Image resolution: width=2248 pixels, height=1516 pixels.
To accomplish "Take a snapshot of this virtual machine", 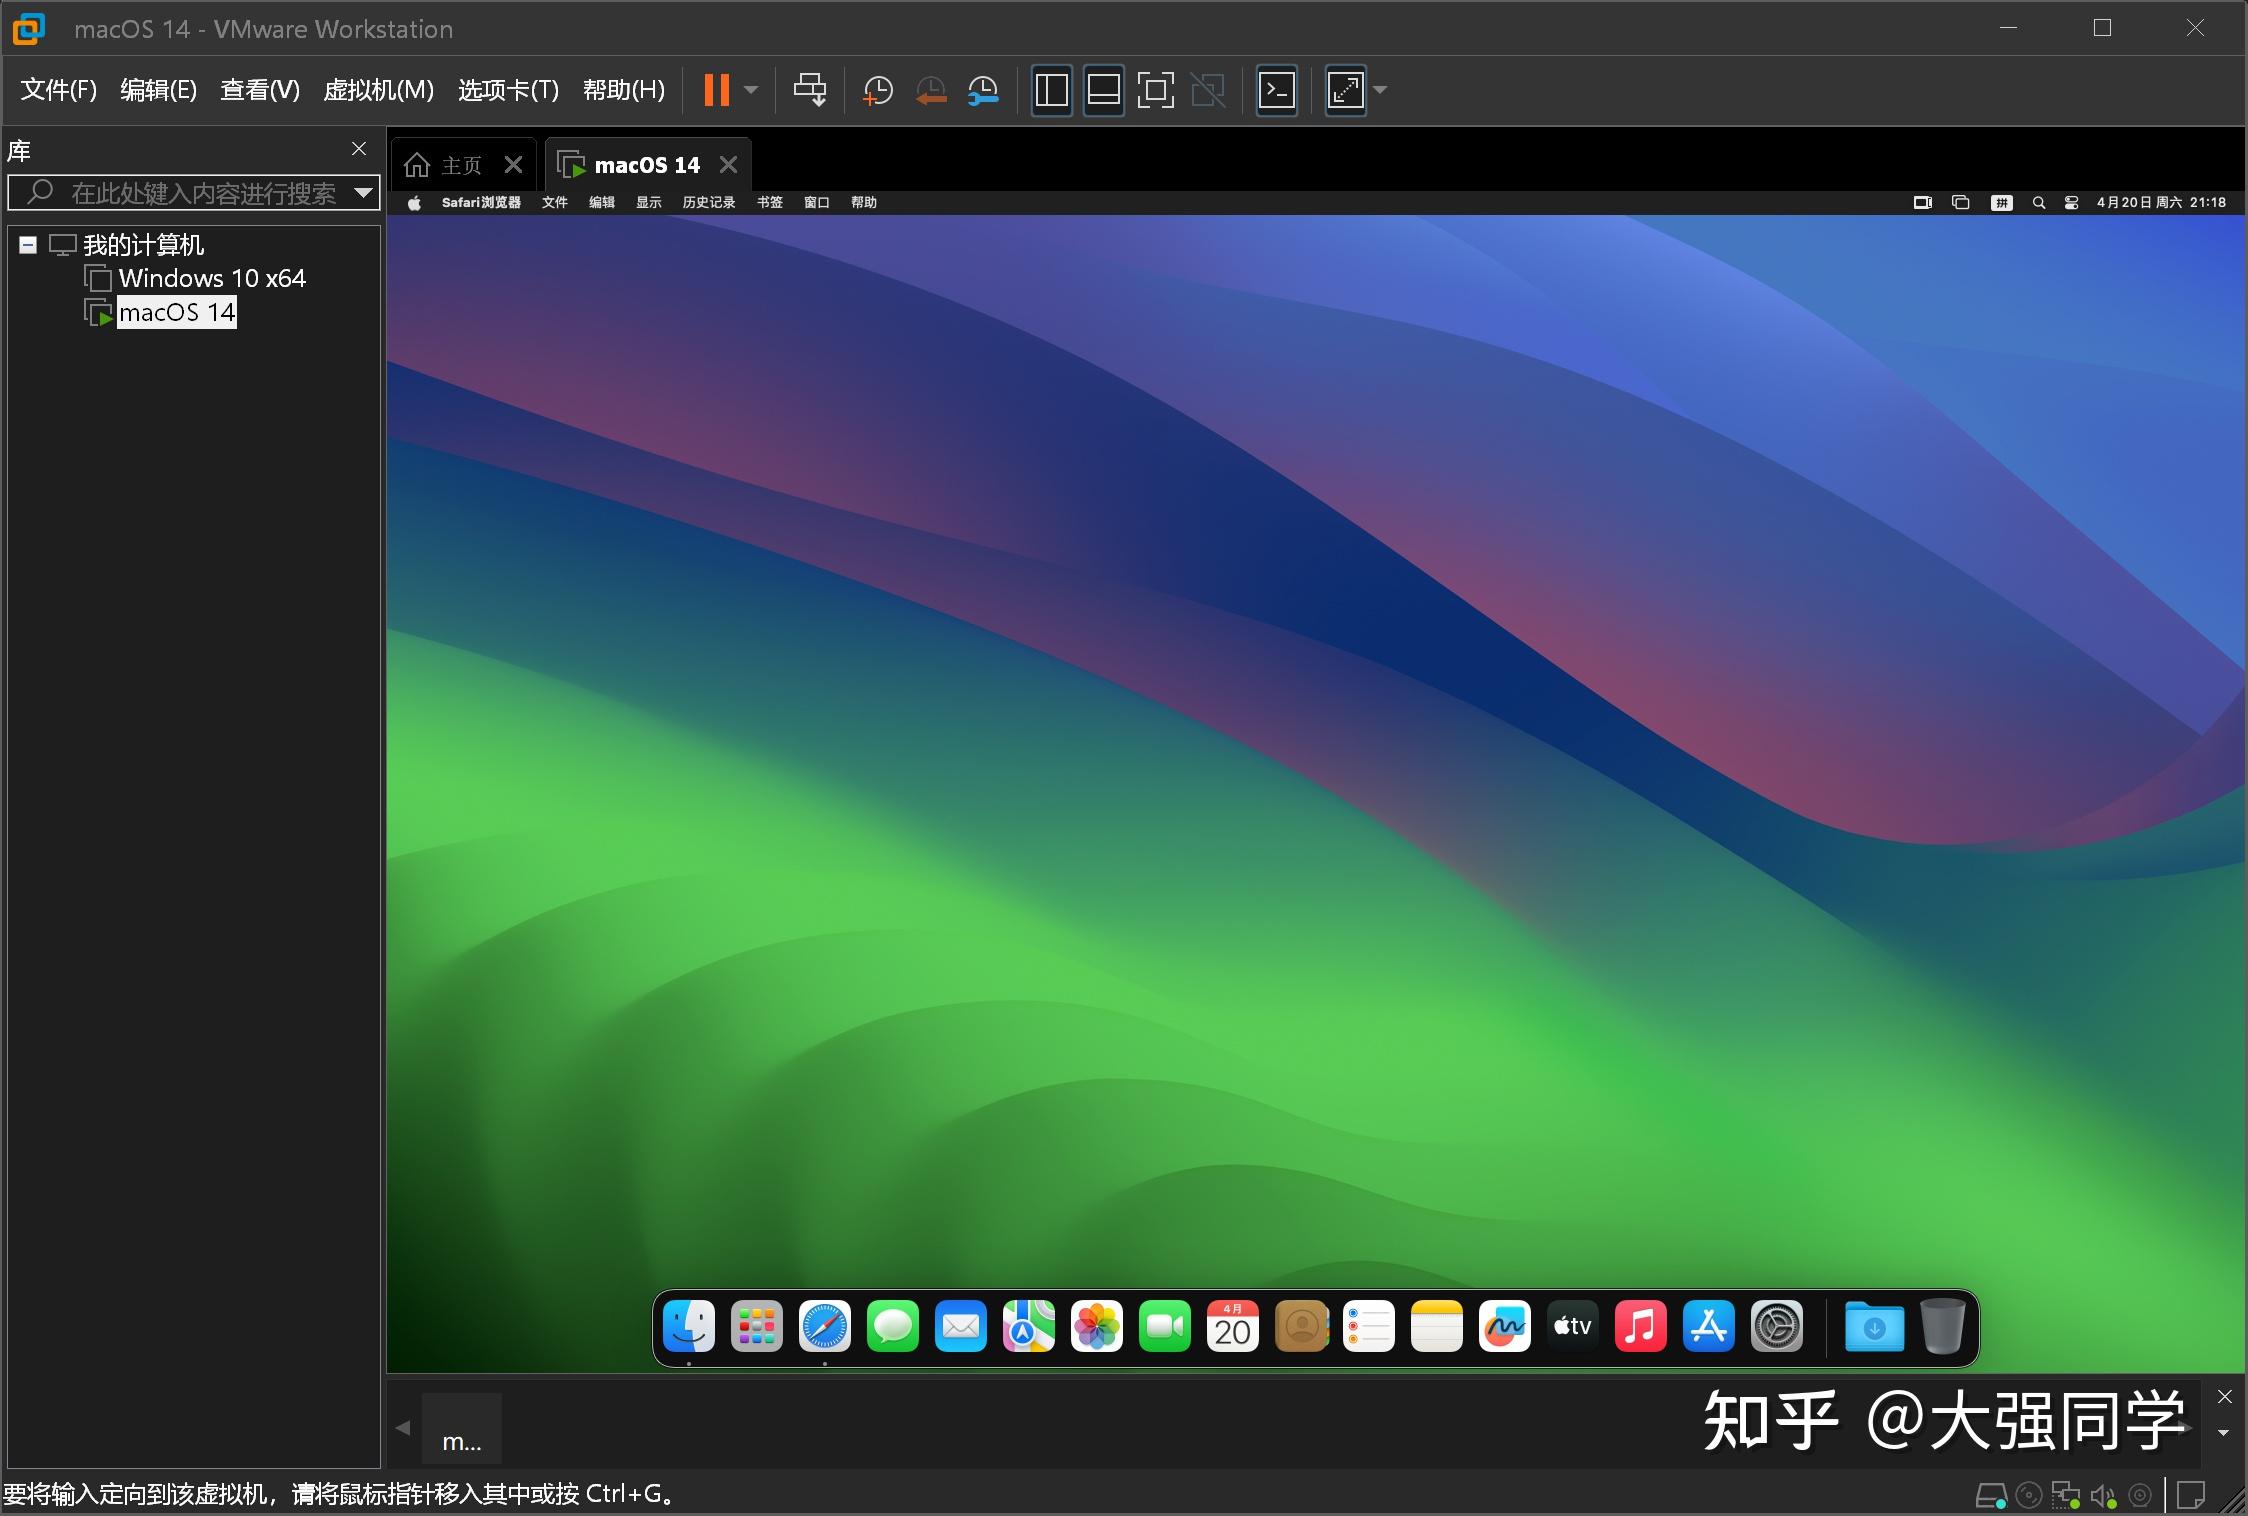I will [x=877, y=90].
